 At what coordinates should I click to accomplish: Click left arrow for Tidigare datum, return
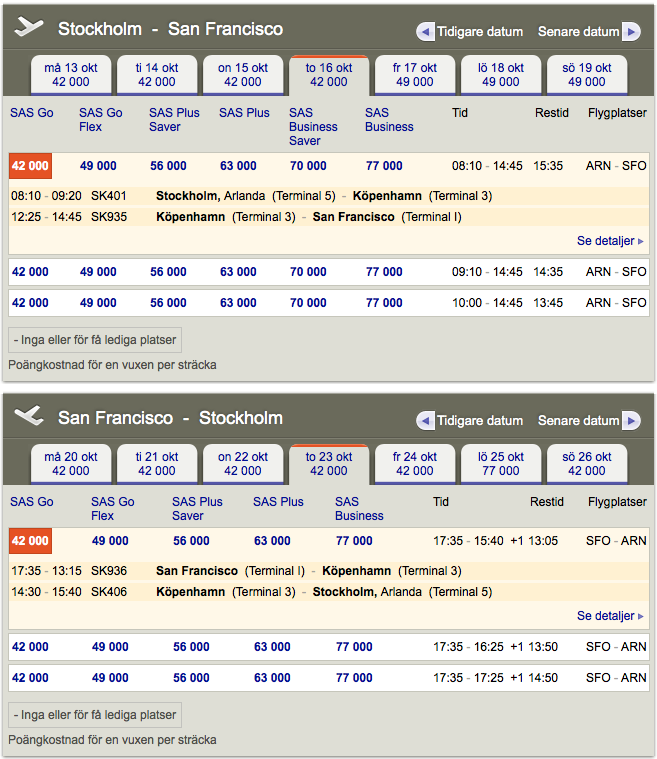(x=425, y=421)
